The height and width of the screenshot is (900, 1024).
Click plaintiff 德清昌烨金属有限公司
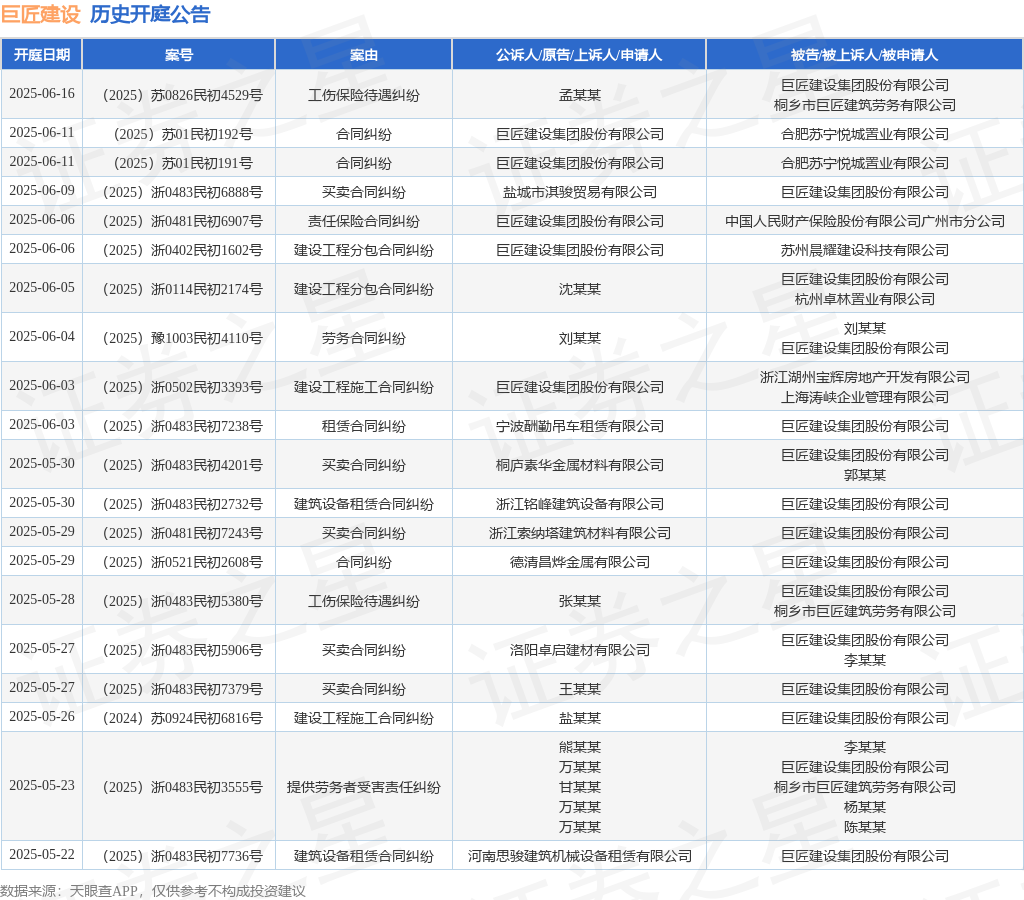click(x=579, y=562)
